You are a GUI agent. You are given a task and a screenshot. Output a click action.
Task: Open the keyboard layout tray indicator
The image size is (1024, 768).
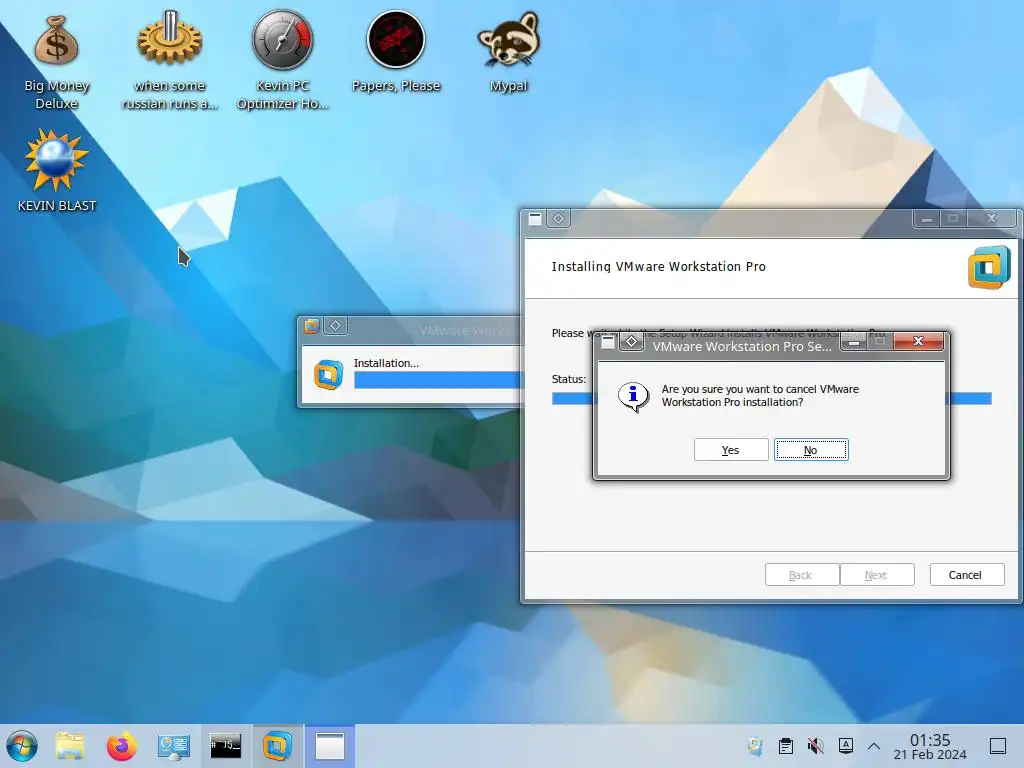pyautogui.click(x=846, y=745)
